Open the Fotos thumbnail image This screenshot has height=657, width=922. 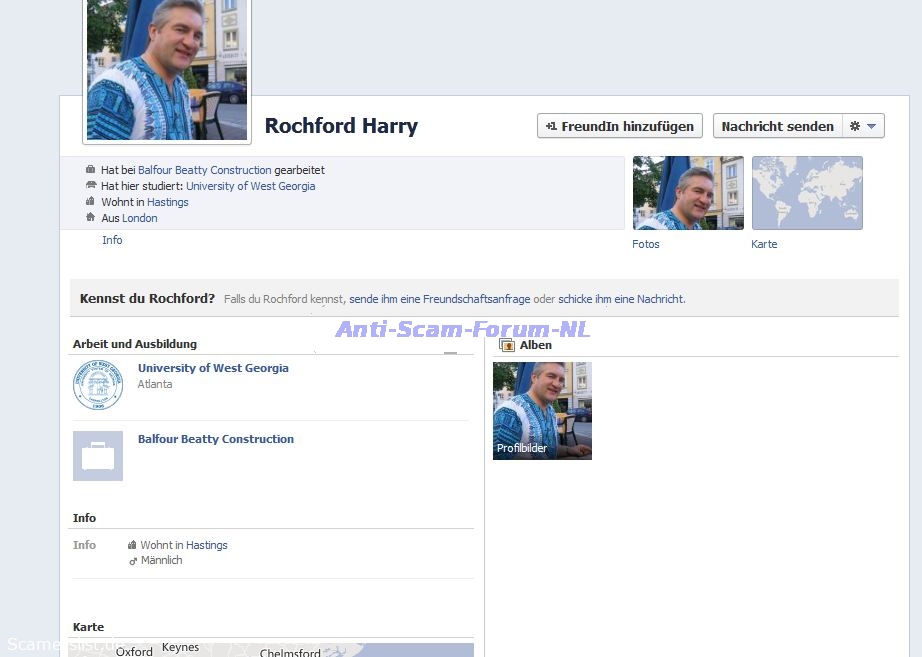click(688, 193)
